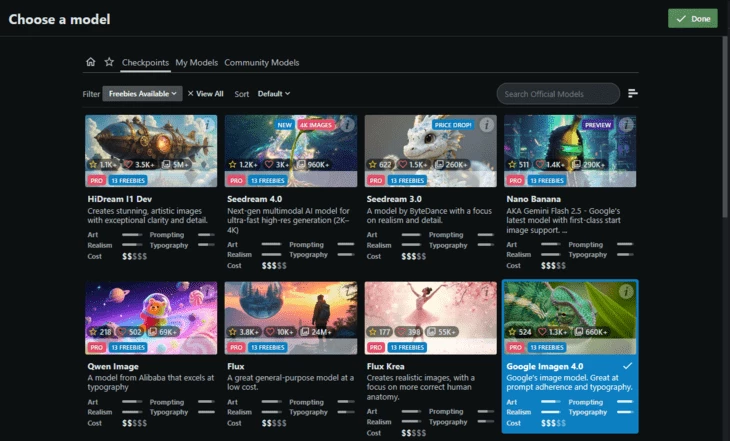Click the 13 Freebies badge on HiDream
The width and height of the screenshot is (730, 441).
(x=129, y=180)
